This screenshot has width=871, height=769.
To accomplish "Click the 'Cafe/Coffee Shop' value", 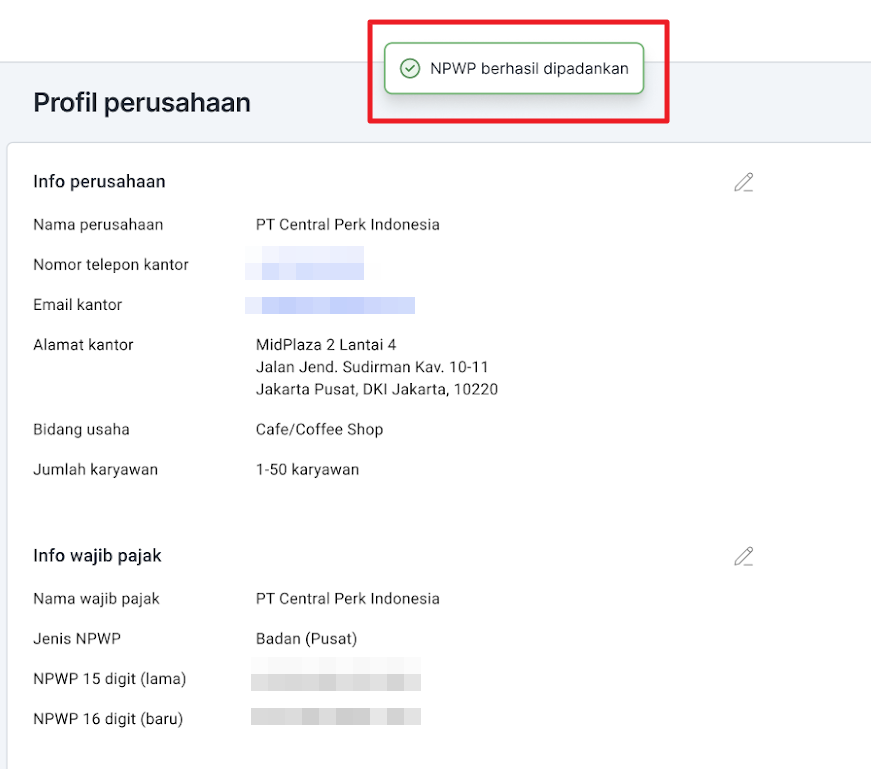I will pyautogui.click(x=319, y=430).
